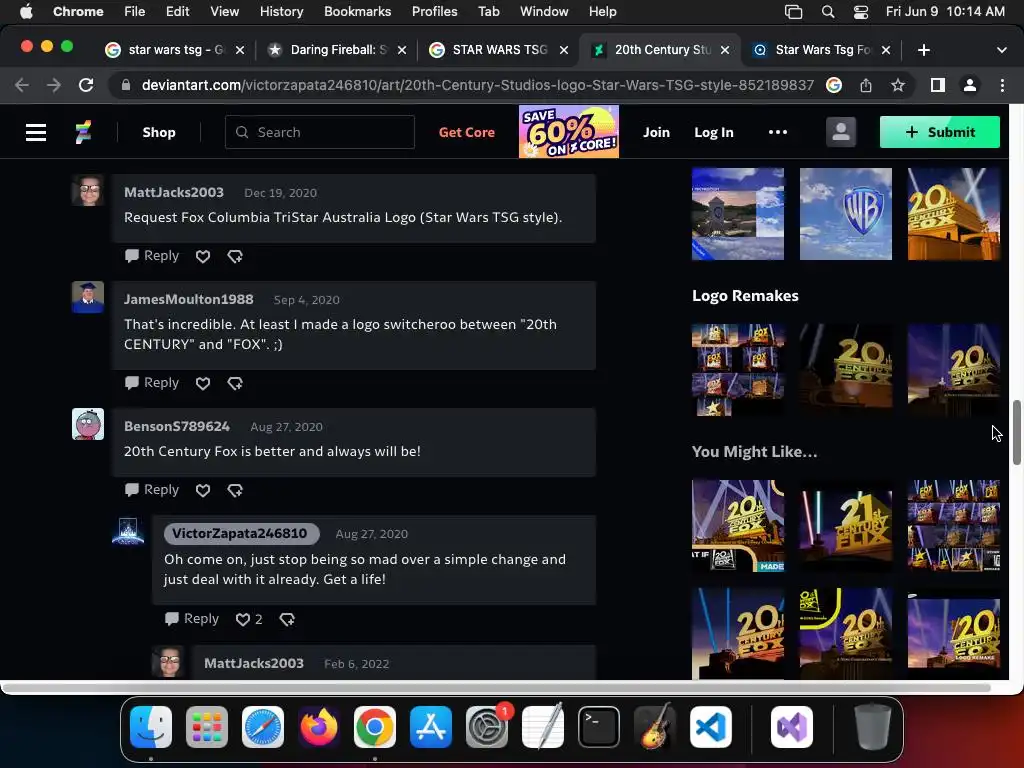Click the gray user avatar icon in header

click(x=840, y=132)
